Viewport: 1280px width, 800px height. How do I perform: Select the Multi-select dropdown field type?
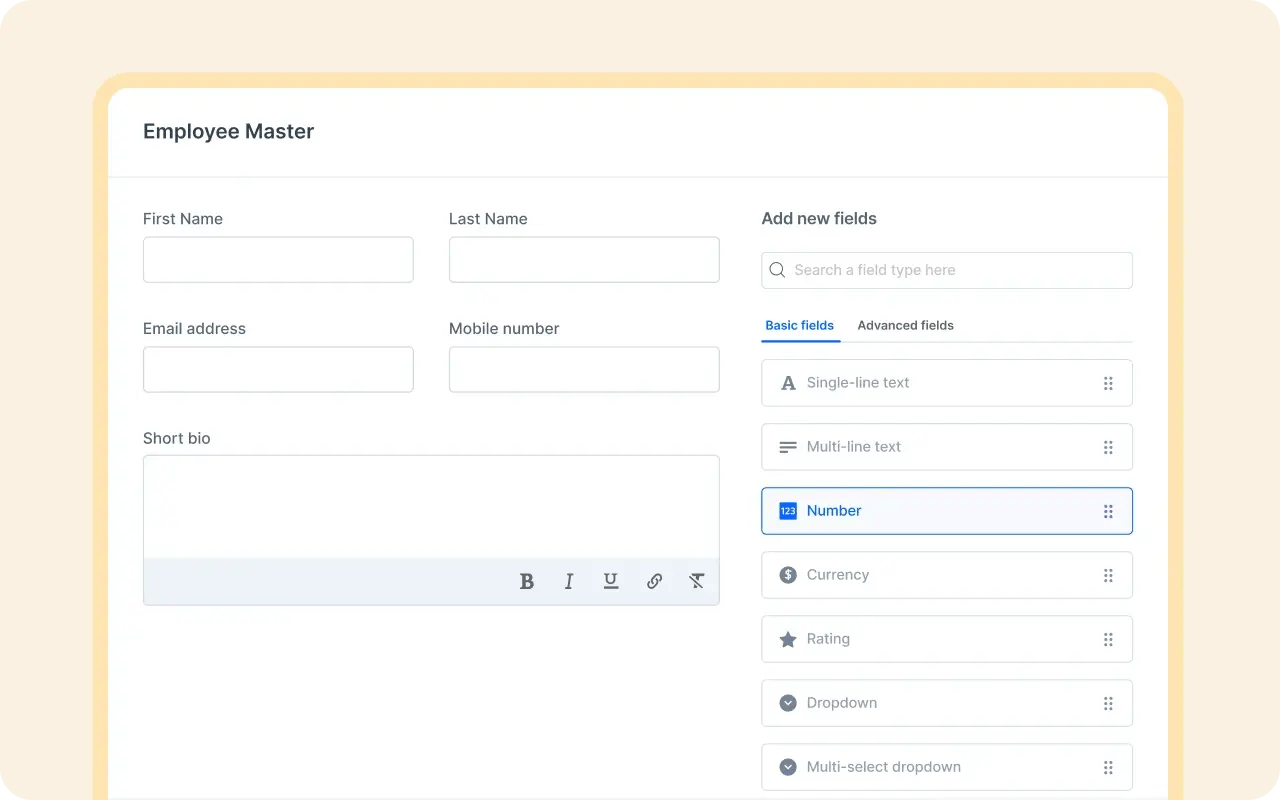947,767
